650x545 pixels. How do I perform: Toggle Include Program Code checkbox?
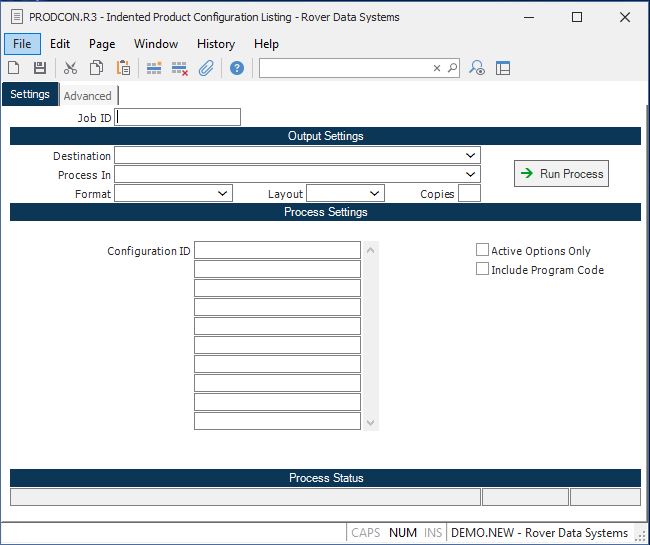pos(483,269)
